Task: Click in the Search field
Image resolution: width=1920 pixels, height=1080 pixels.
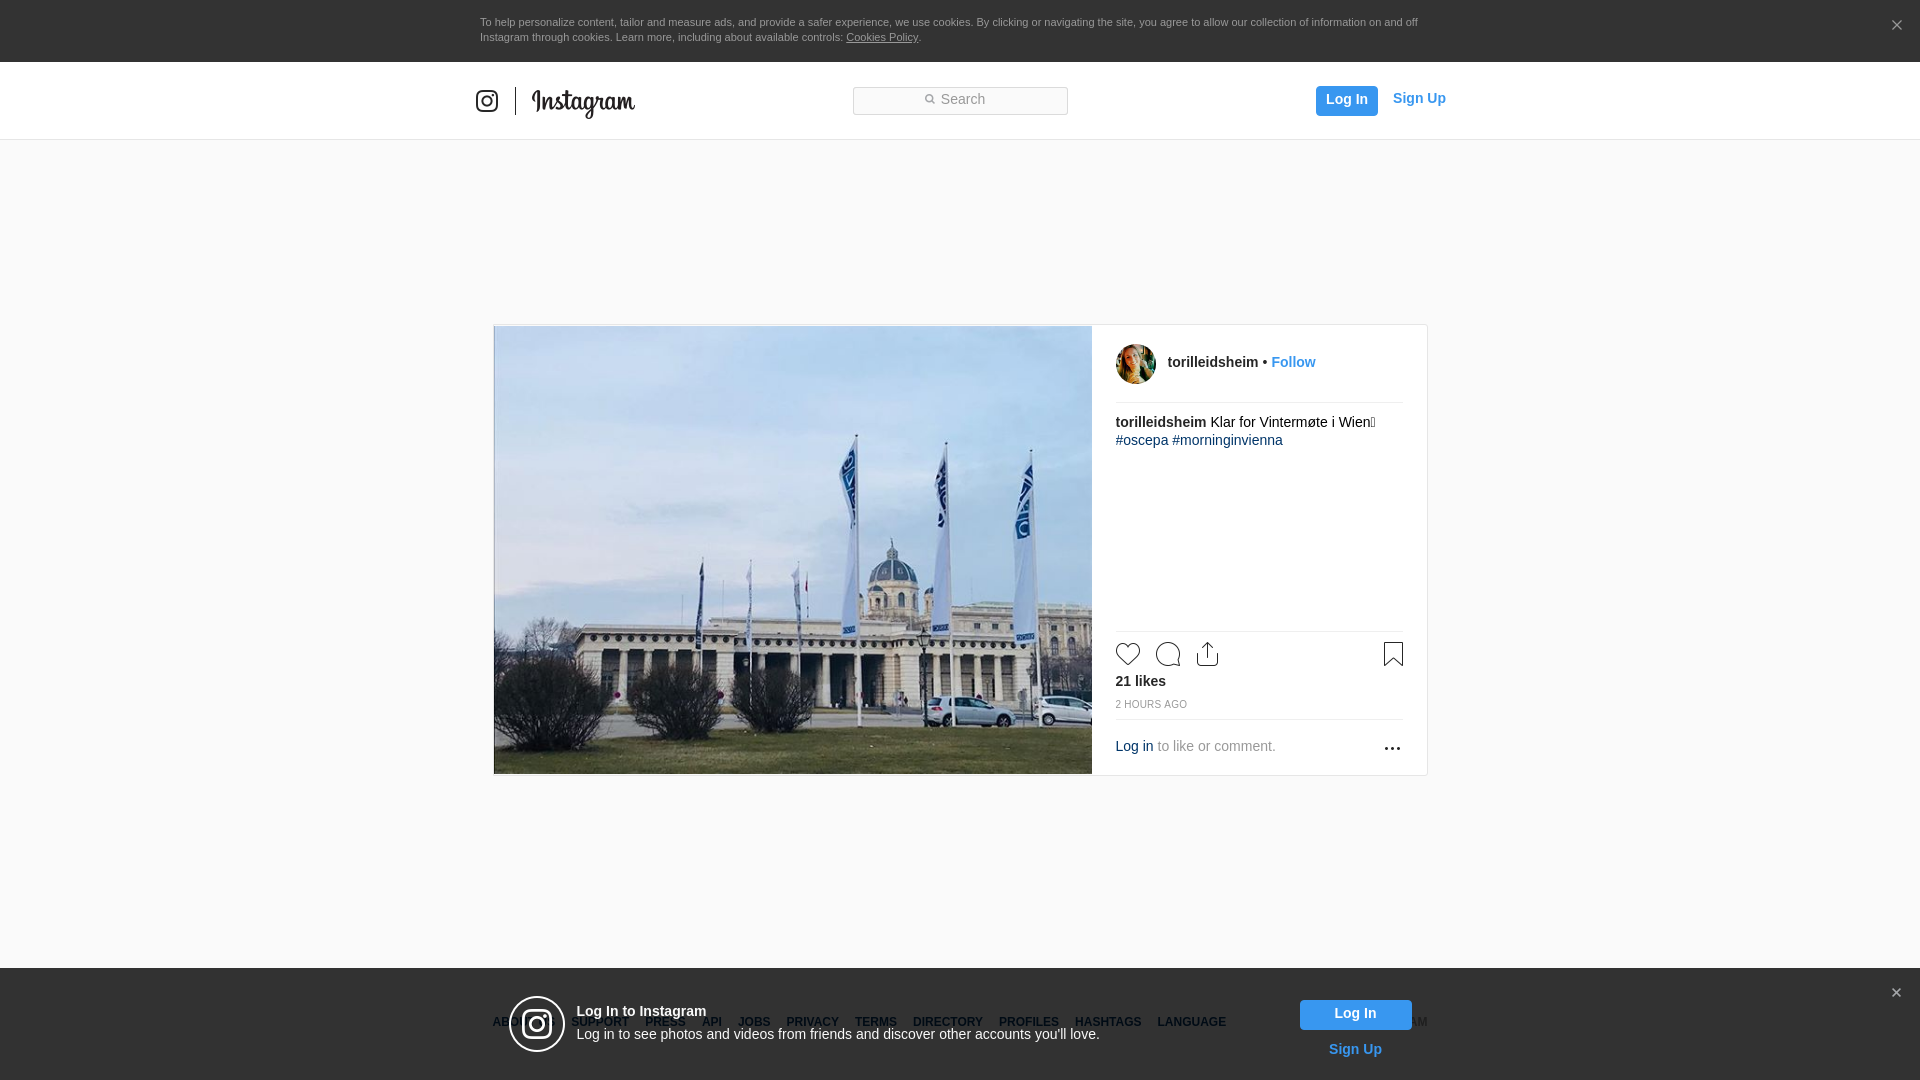Action: [x=960, y=100]
